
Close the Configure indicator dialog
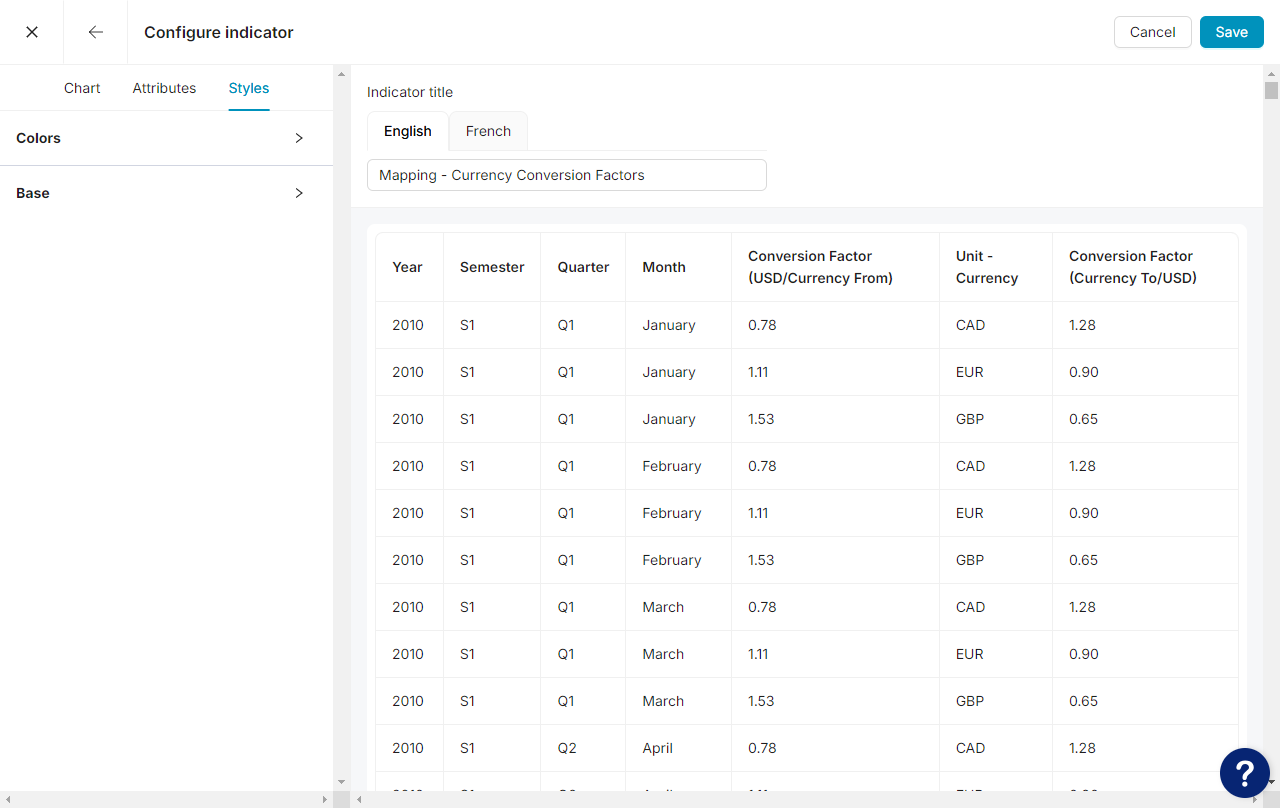31,31
